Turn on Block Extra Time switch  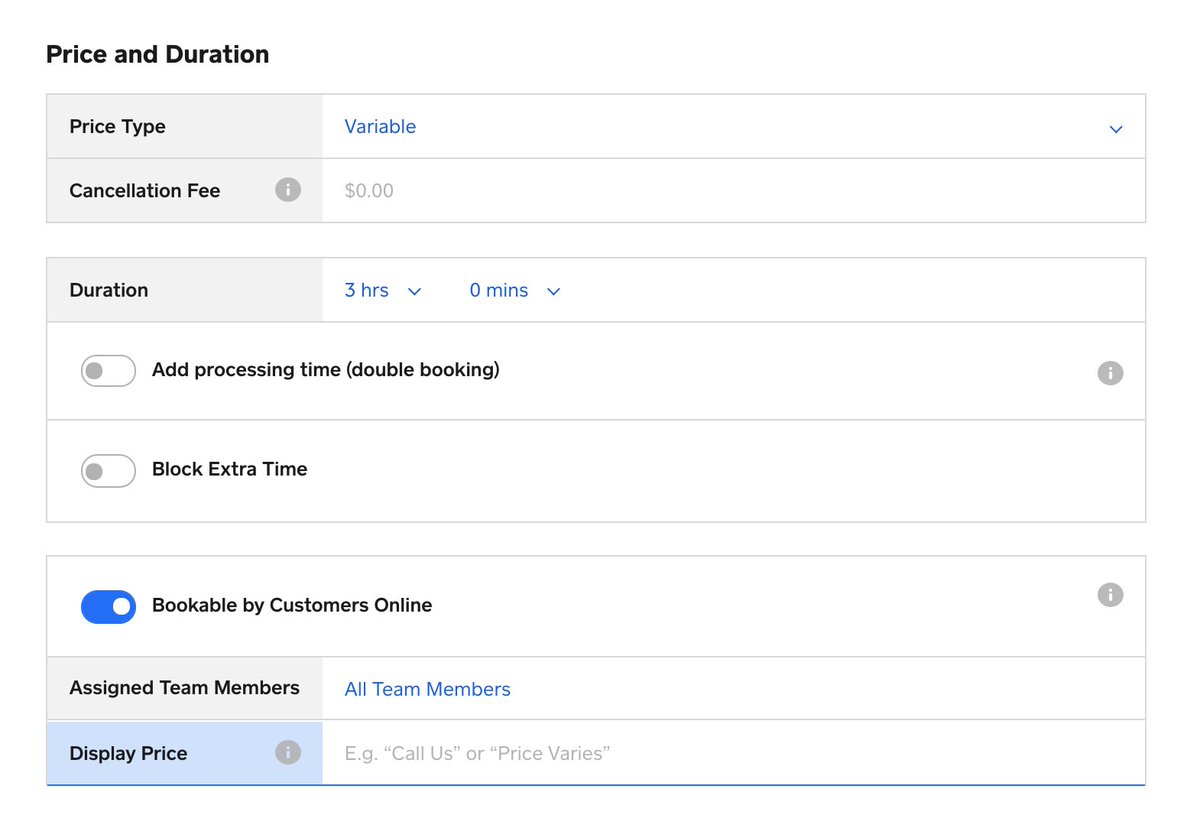click(x=108, y=471)
